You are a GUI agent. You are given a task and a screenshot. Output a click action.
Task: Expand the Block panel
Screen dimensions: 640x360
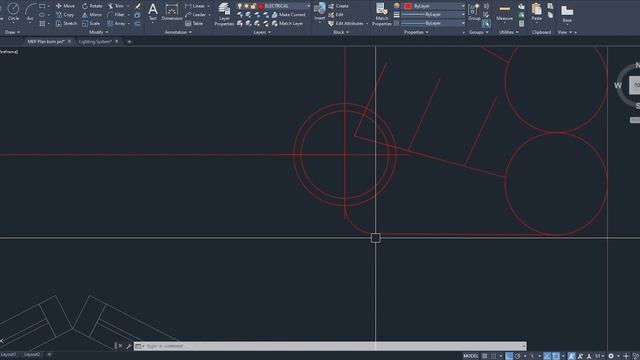click(x=341, y=32)
